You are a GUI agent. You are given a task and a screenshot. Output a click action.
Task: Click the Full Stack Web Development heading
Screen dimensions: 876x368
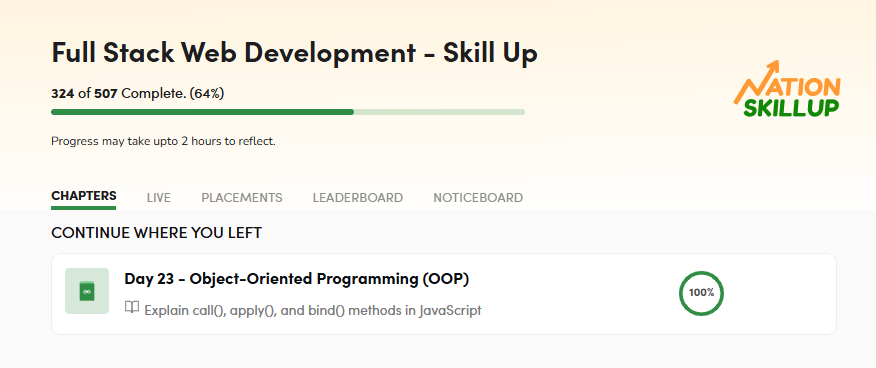point(294,52)
